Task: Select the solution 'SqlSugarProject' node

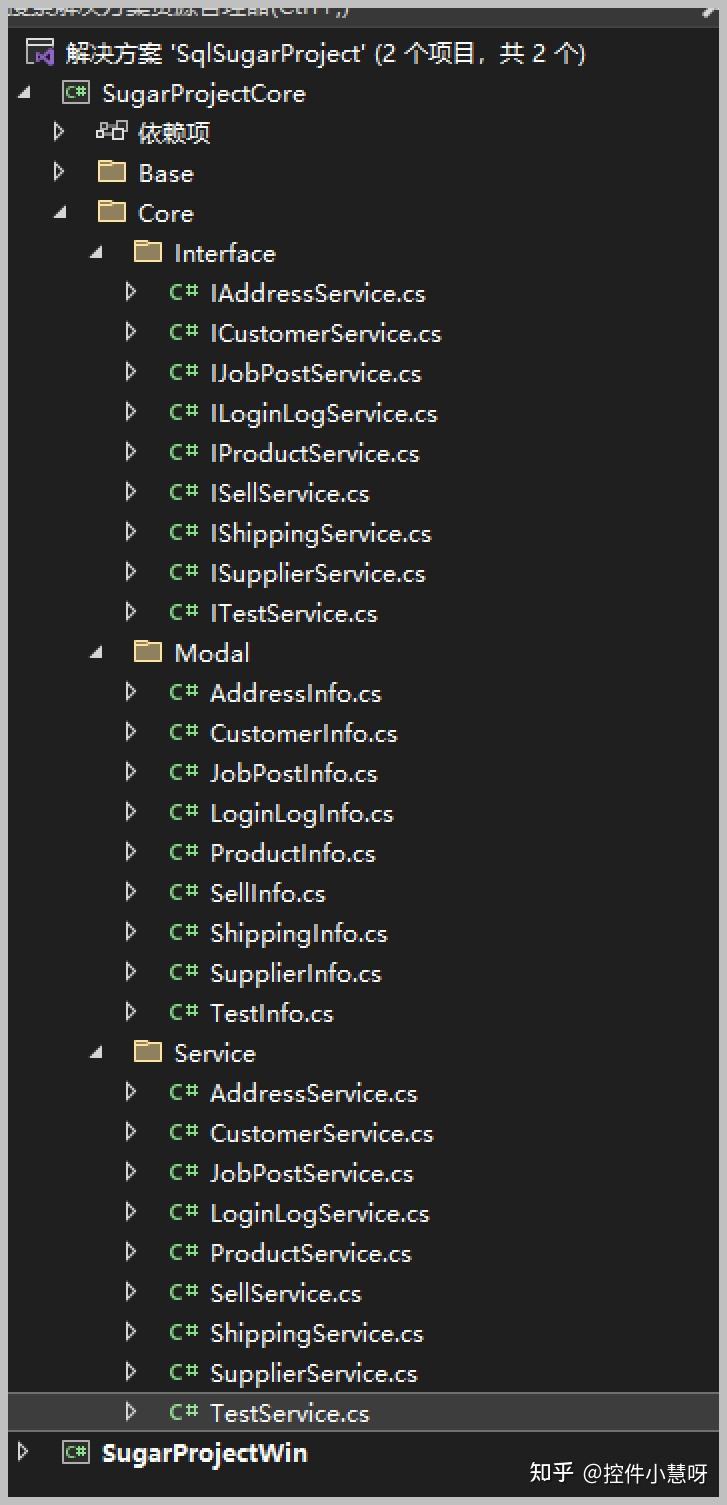Action: [325, 53]
